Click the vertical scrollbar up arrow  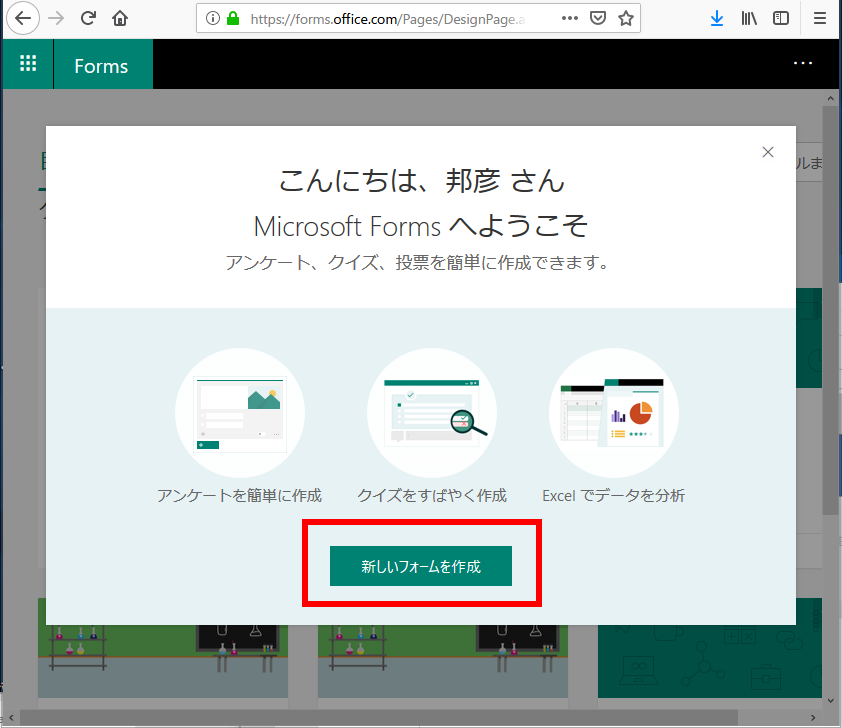click(x=831, y=98)
